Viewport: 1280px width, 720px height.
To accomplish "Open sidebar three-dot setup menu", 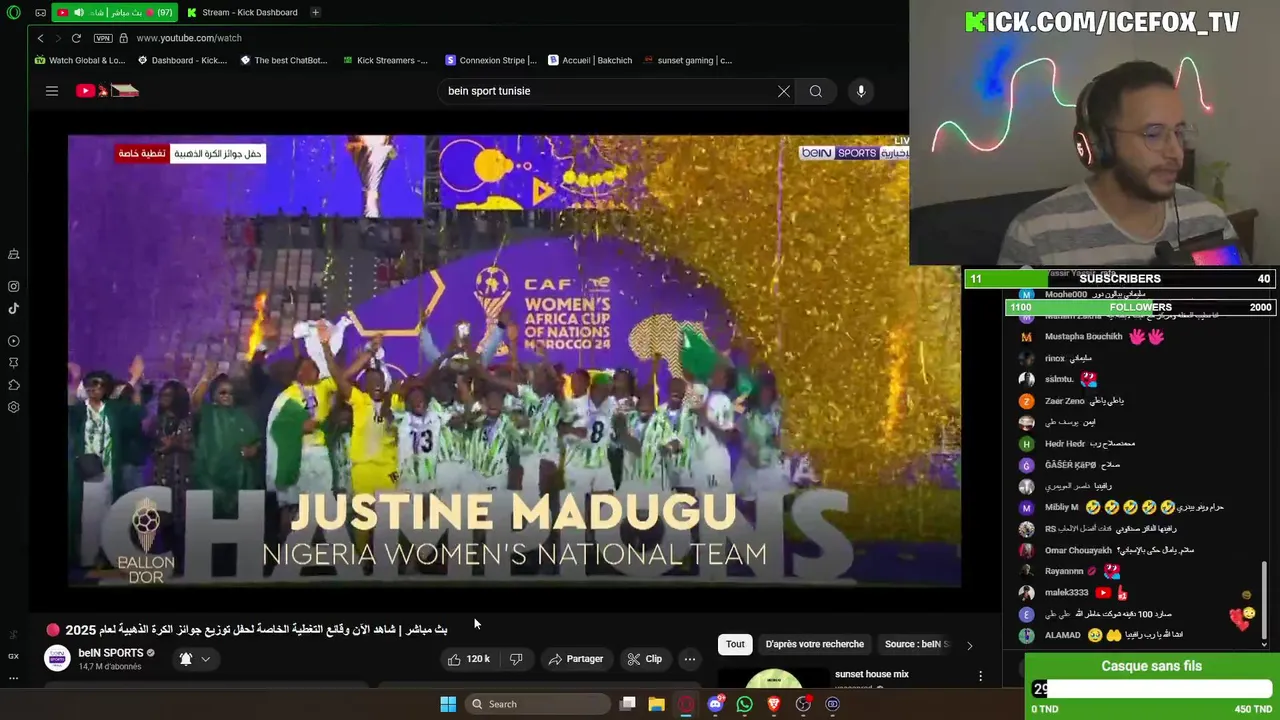I will click(x=14, y=678).
